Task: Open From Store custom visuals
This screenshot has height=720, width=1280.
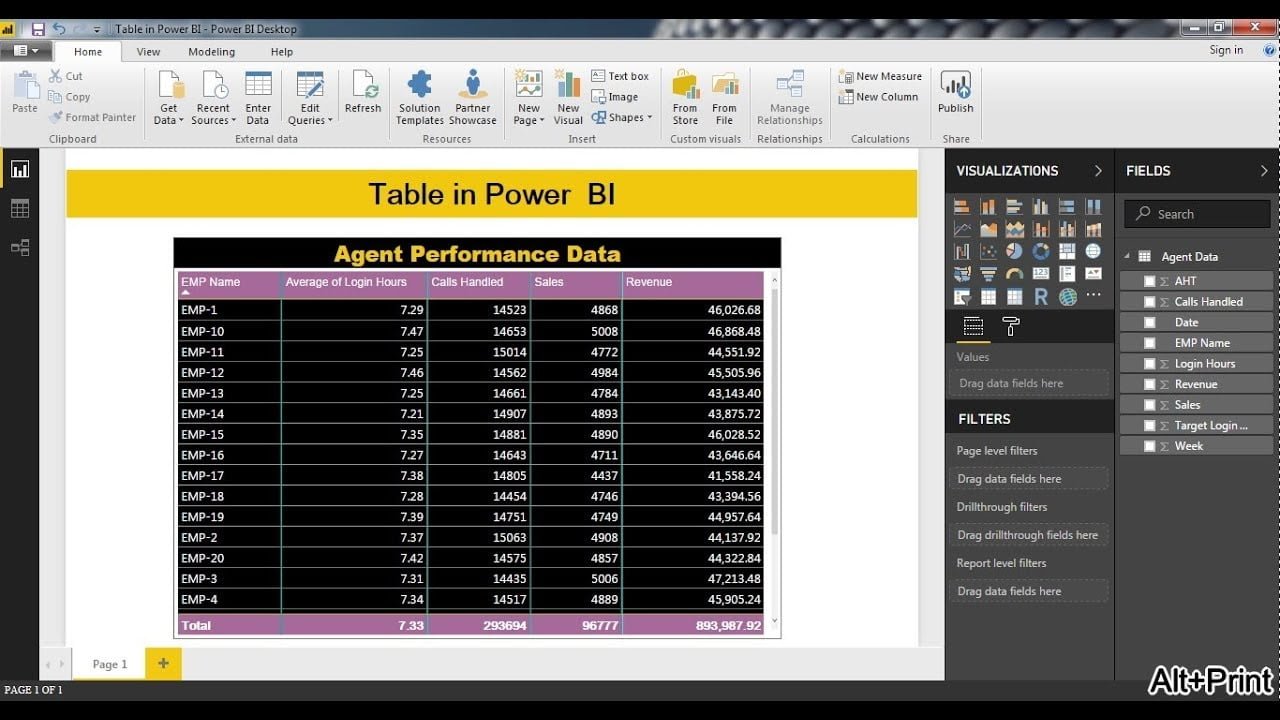Action: [685, 98]
